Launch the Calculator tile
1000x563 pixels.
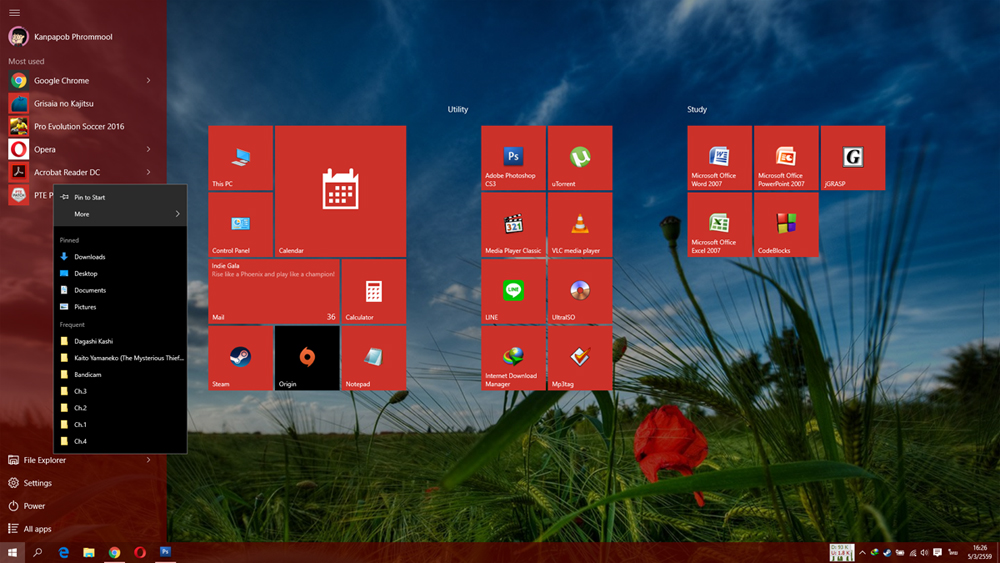pos(374,291)
